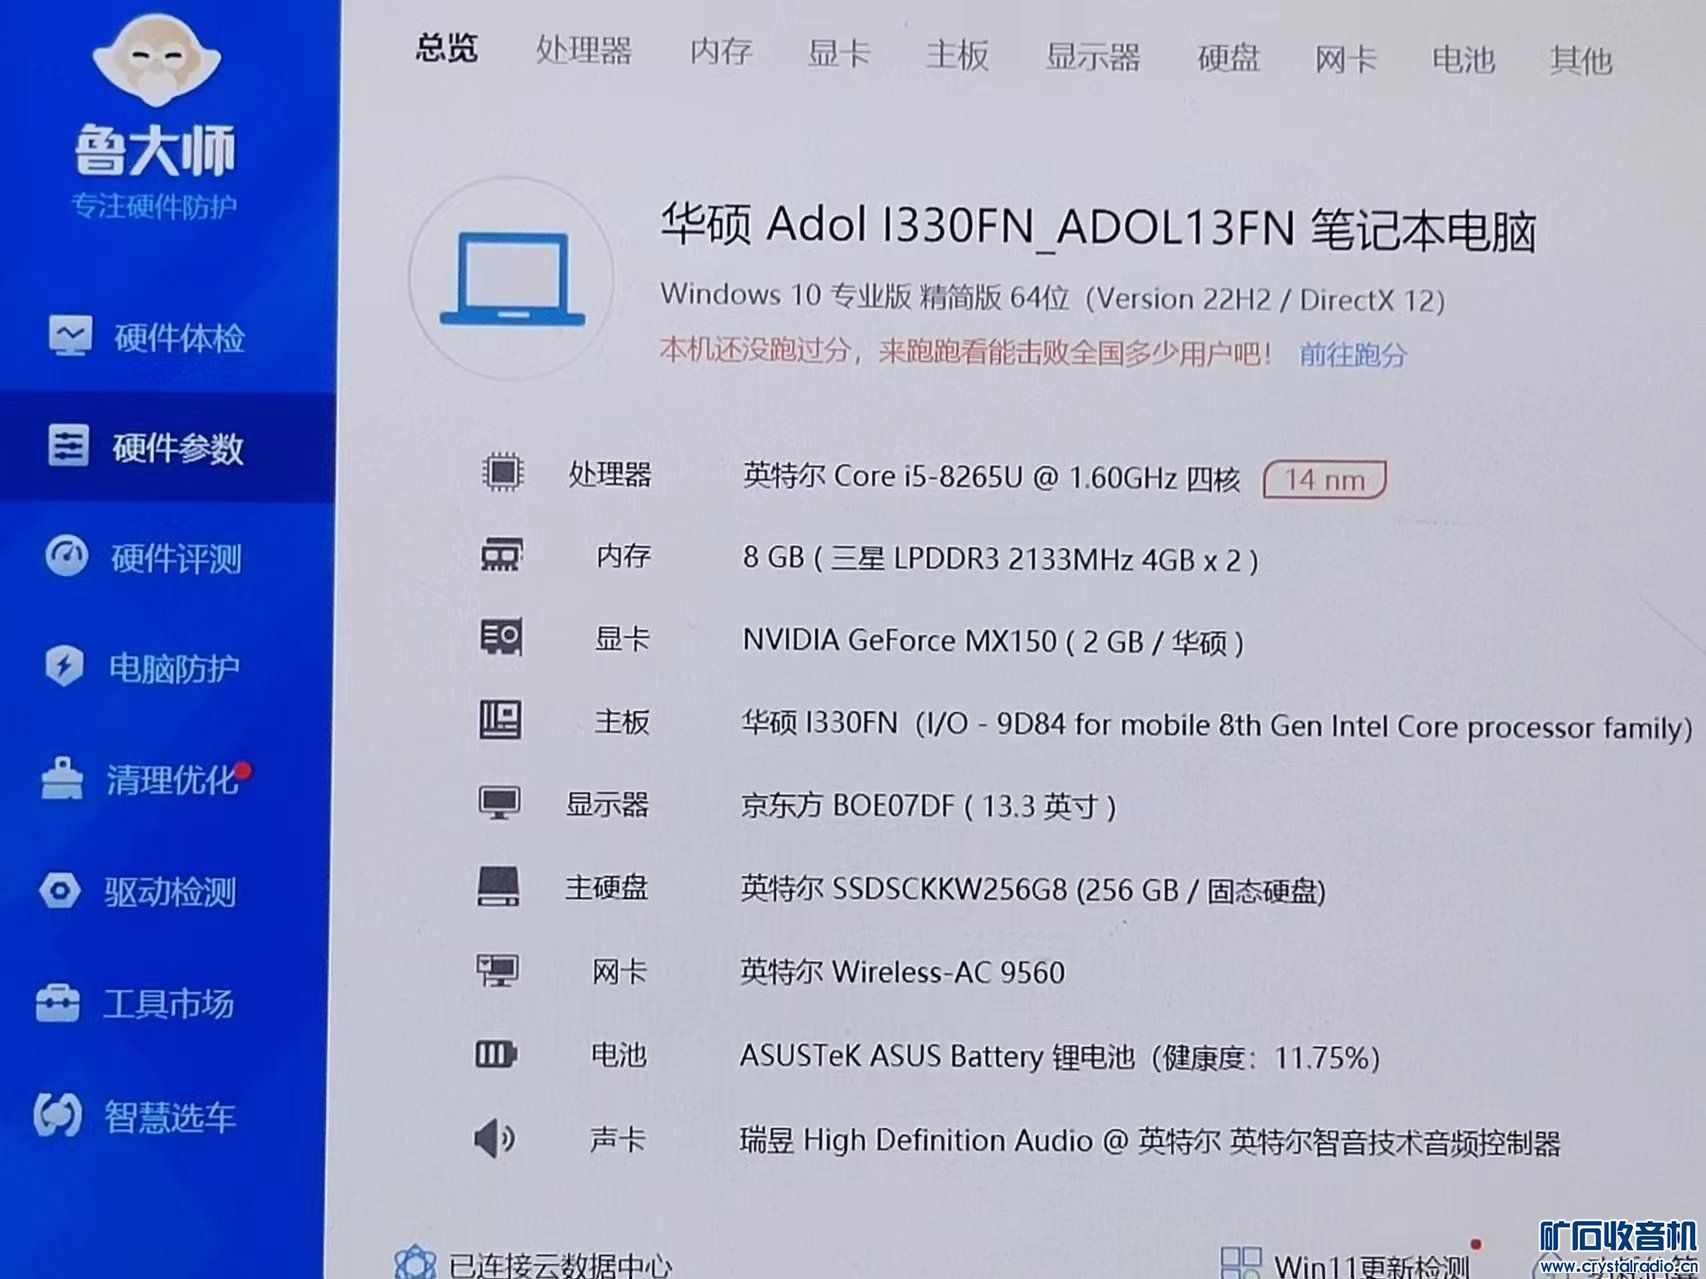Click the 驱动检测 hexagon icon
Viewport: 1706px width, 1279px height.
60,890
